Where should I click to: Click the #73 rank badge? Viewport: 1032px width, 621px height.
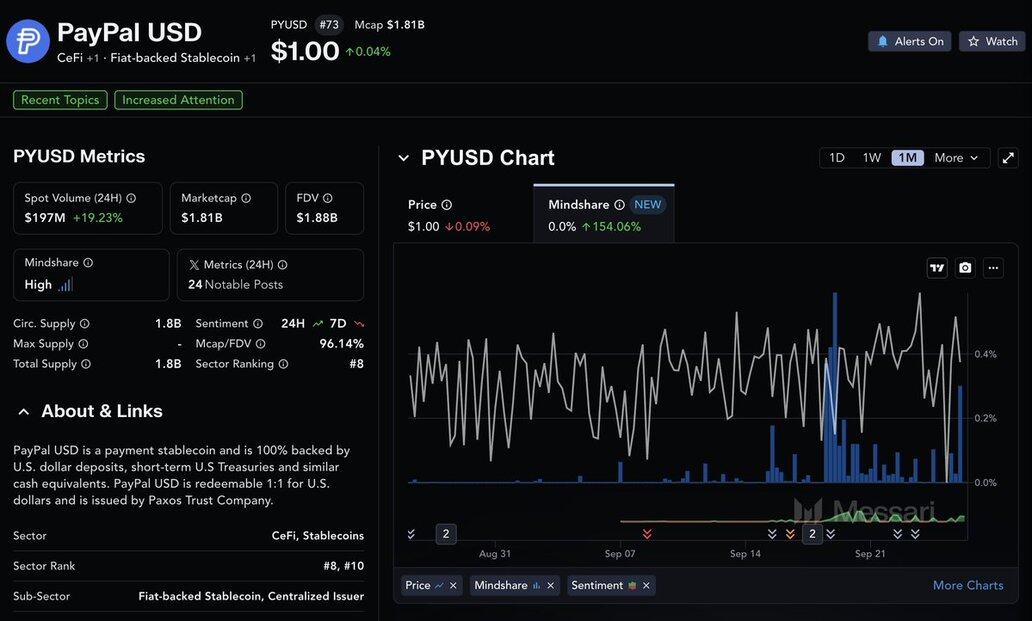[329, 25]
